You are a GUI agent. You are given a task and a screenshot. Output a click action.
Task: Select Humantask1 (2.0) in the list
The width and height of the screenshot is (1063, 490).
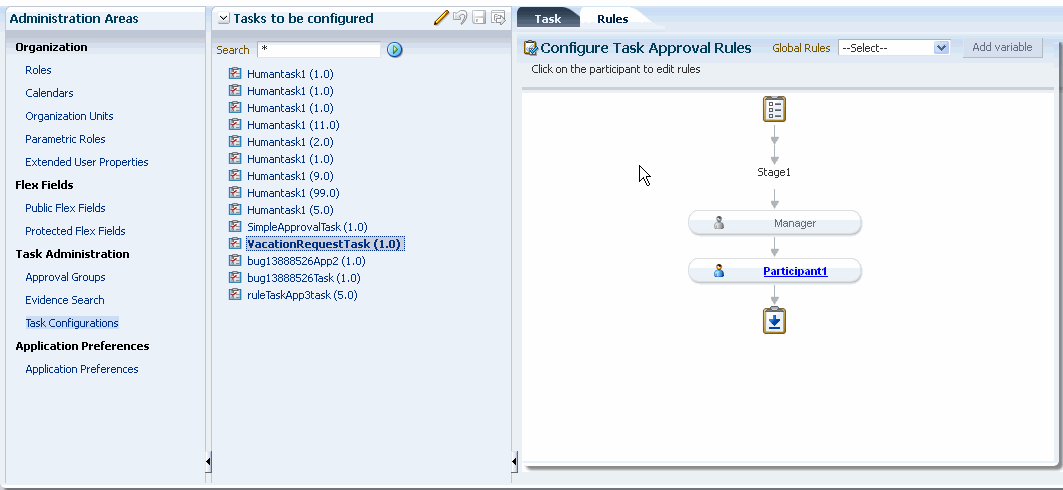click(x=290, y=142)
